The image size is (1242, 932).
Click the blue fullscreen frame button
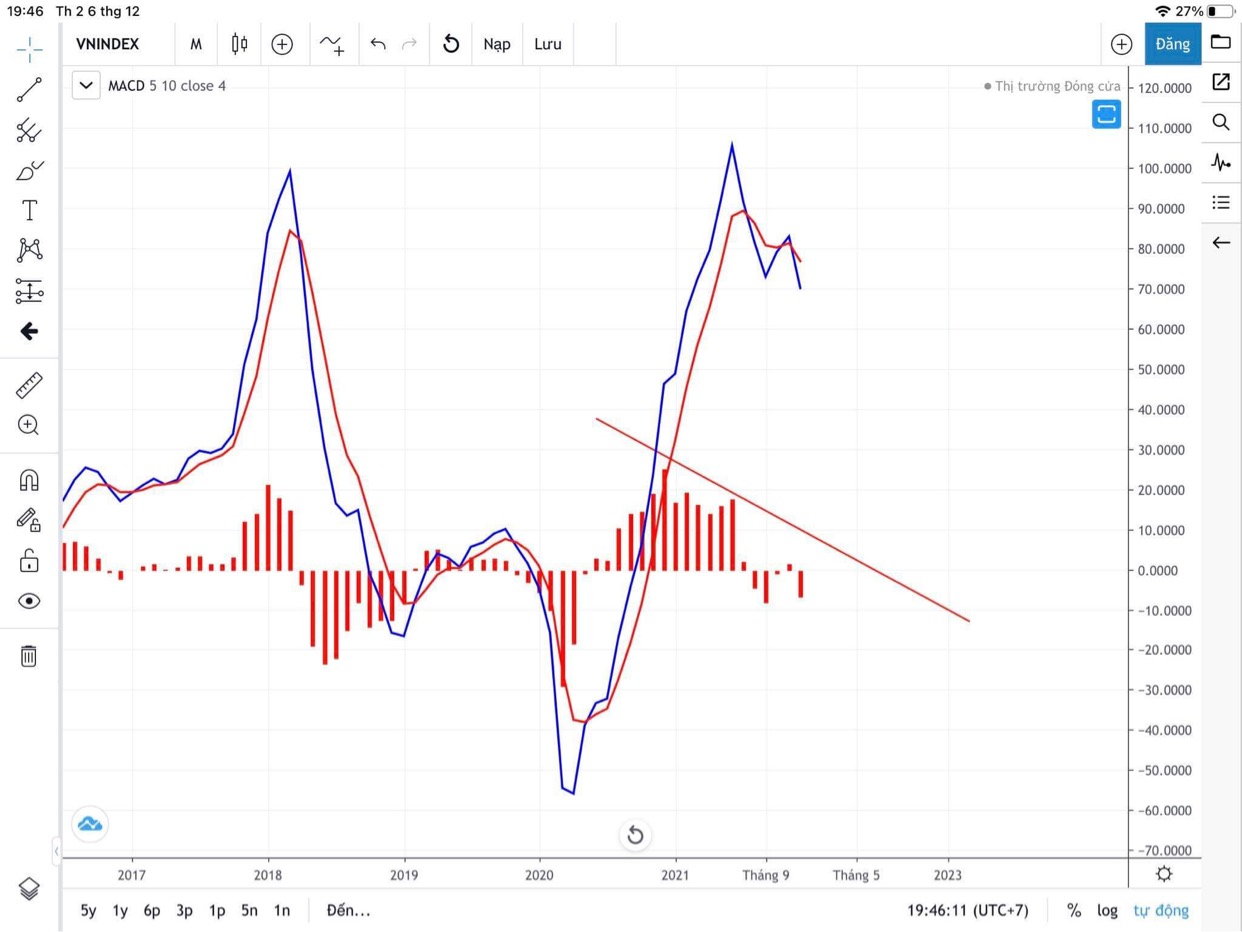[1106, 114]
